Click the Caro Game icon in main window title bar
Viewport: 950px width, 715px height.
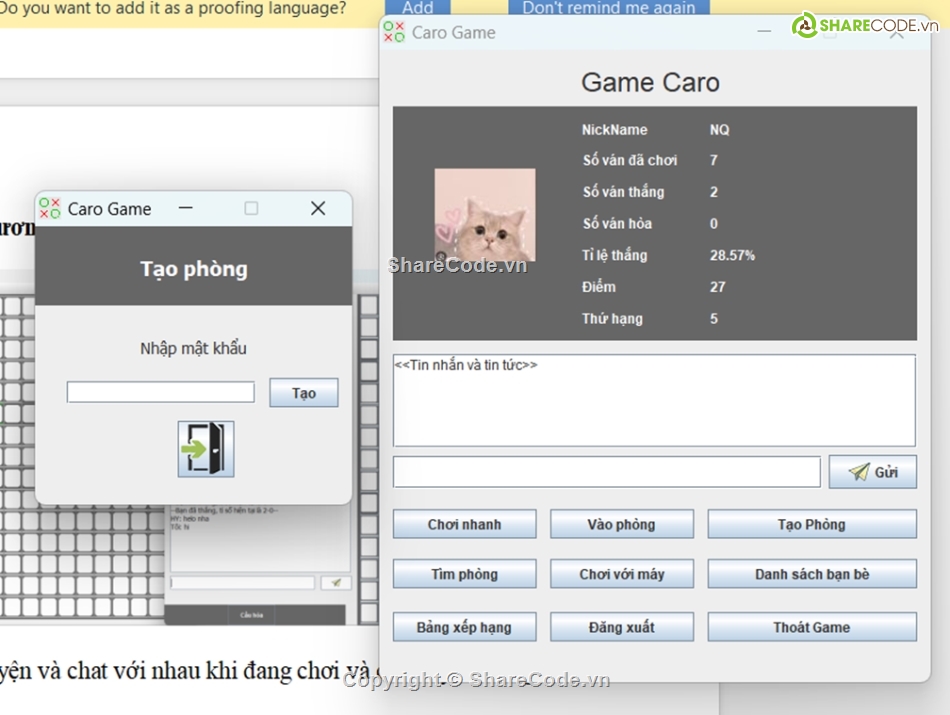[x=394, y=32]
